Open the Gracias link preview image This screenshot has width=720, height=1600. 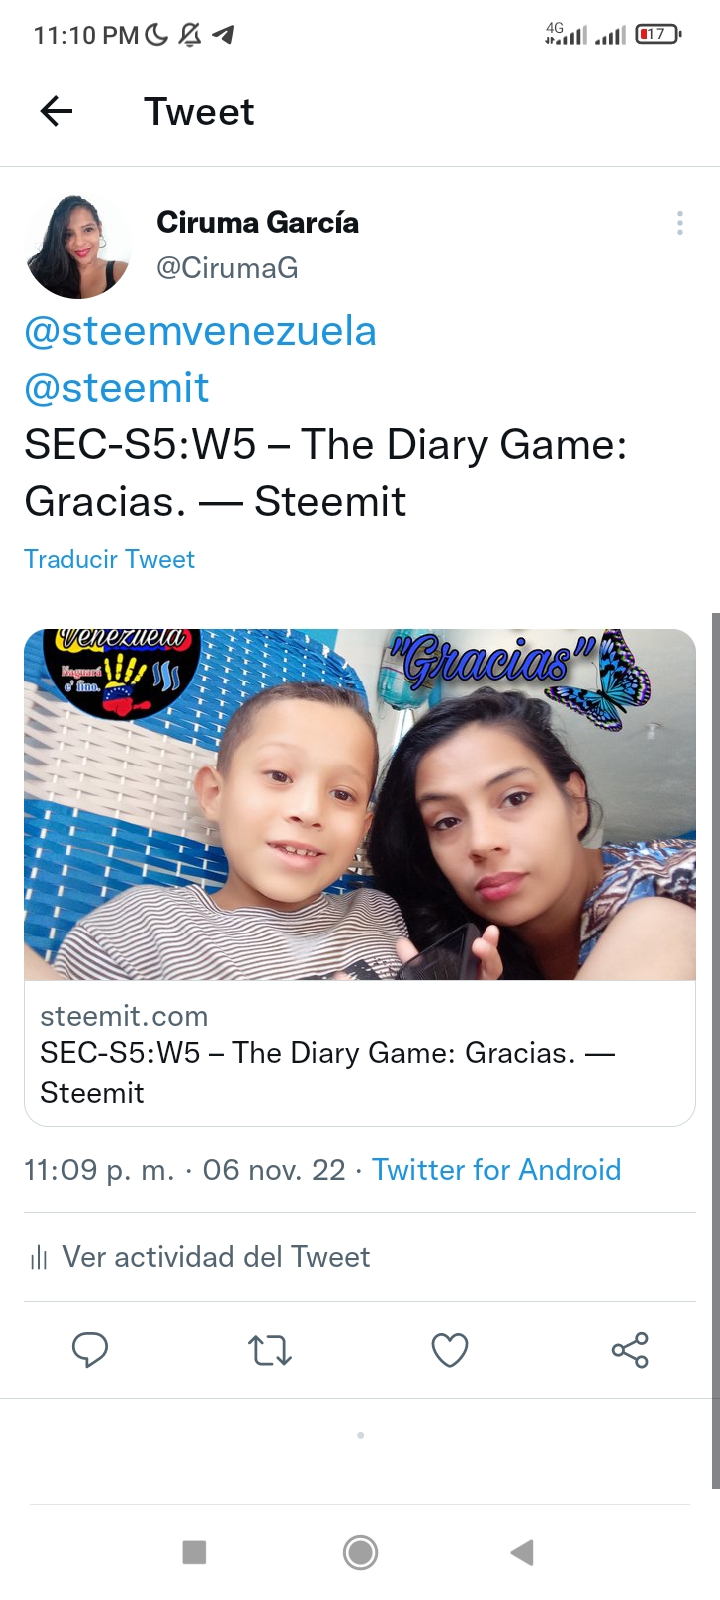(x=360, y=804)
